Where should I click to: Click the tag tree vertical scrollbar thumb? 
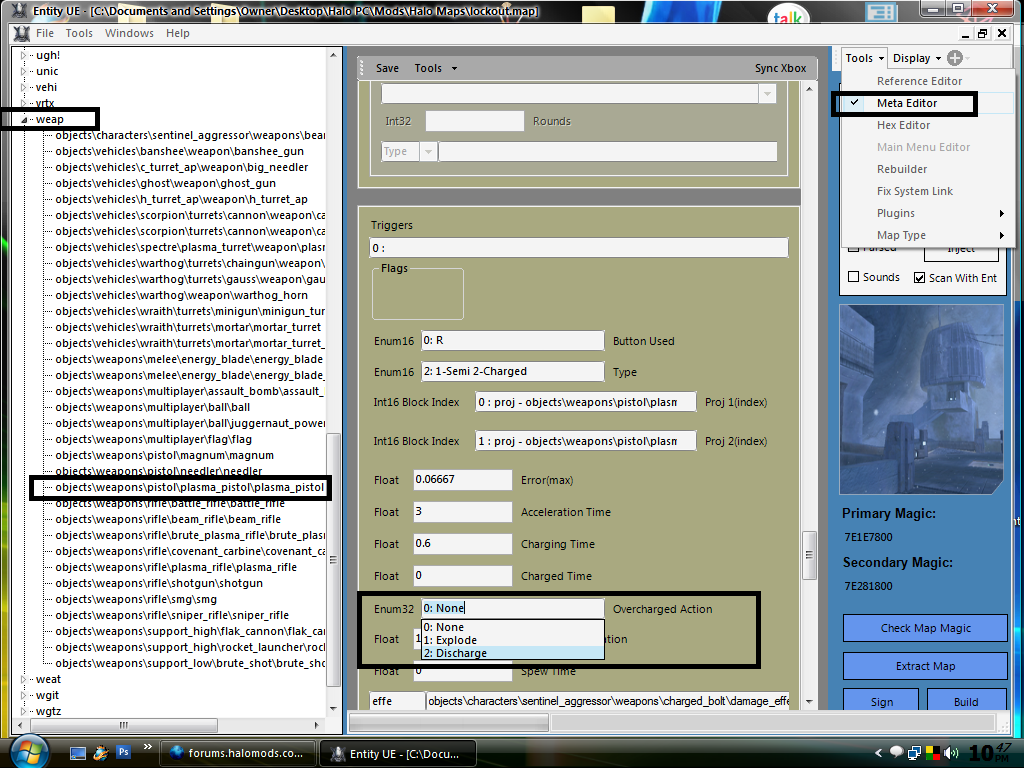click(x=333, y=559)
